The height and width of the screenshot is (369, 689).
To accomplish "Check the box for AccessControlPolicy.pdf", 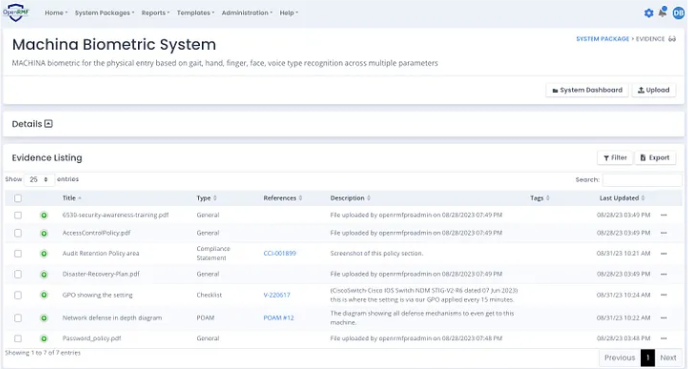I will pos(18,233).
